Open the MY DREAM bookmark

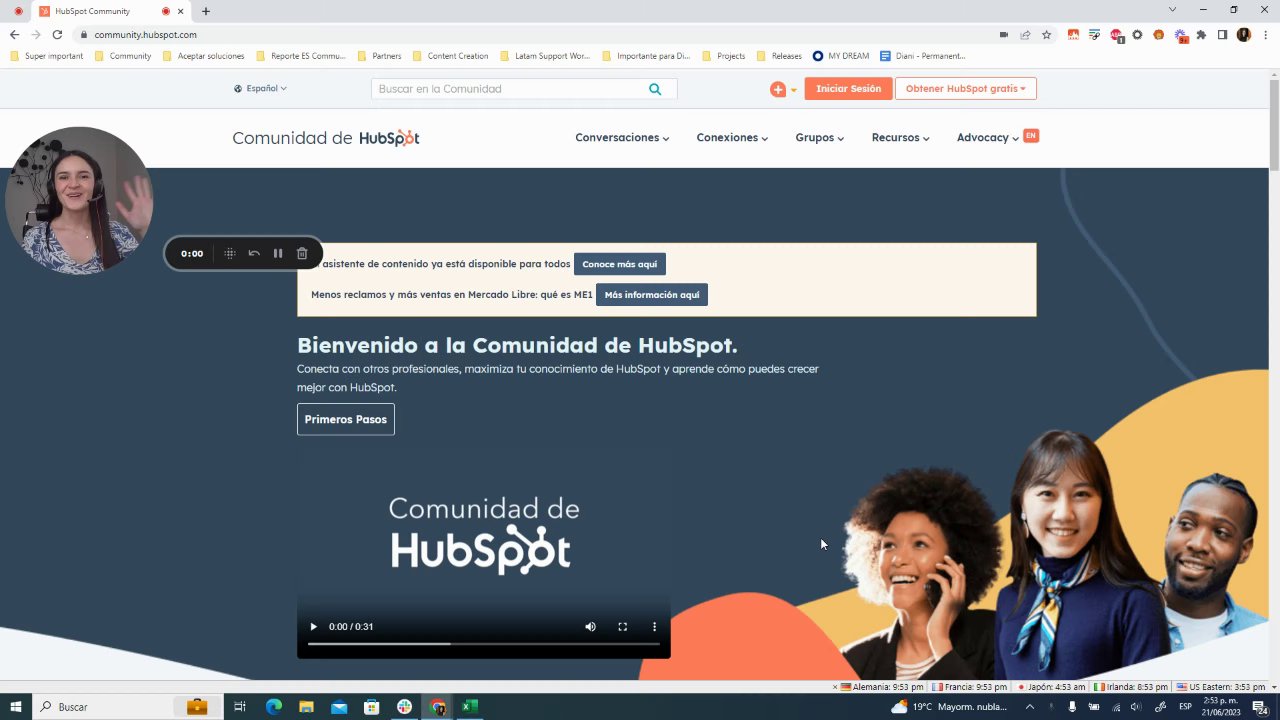[841, 56]
